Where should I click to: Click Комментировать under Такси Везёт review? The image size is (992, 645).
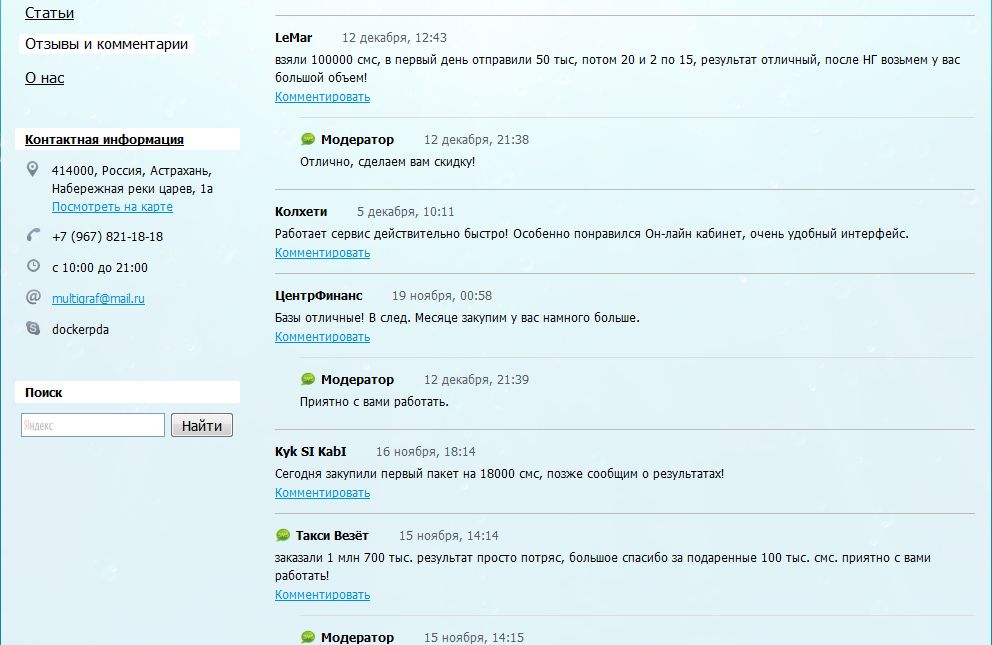[x=322, y=595]
